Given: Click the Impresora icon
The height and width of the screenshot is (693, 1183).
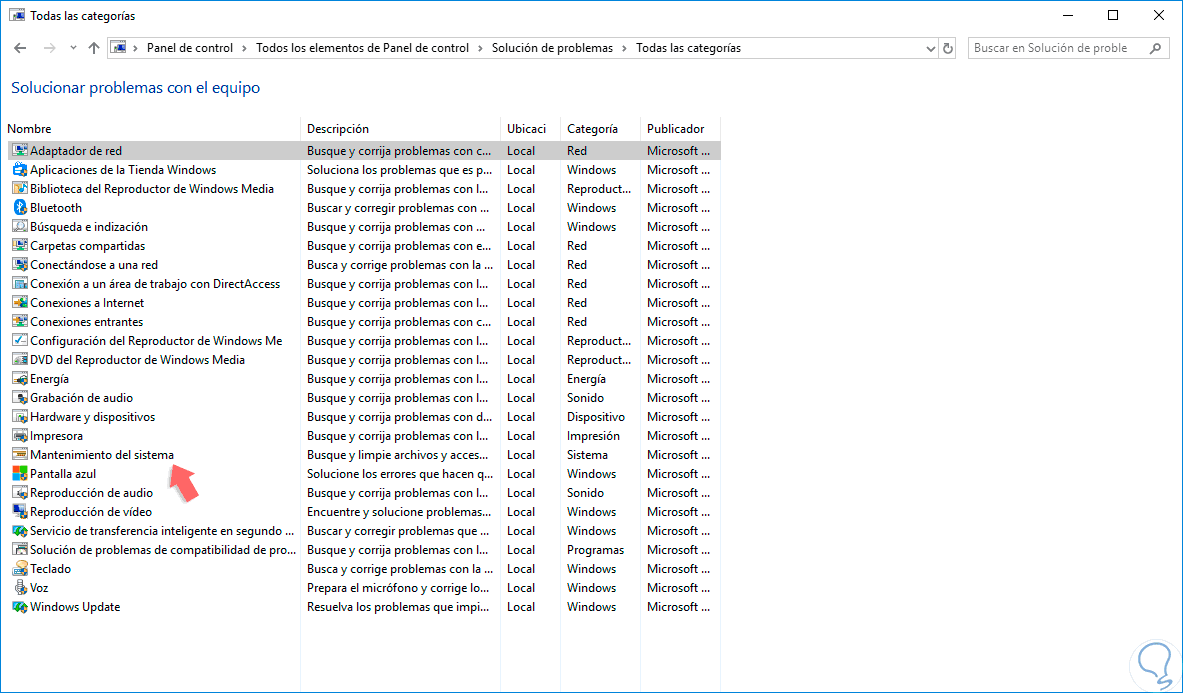Looking at the screenshot, I should (x=20, y=436).
